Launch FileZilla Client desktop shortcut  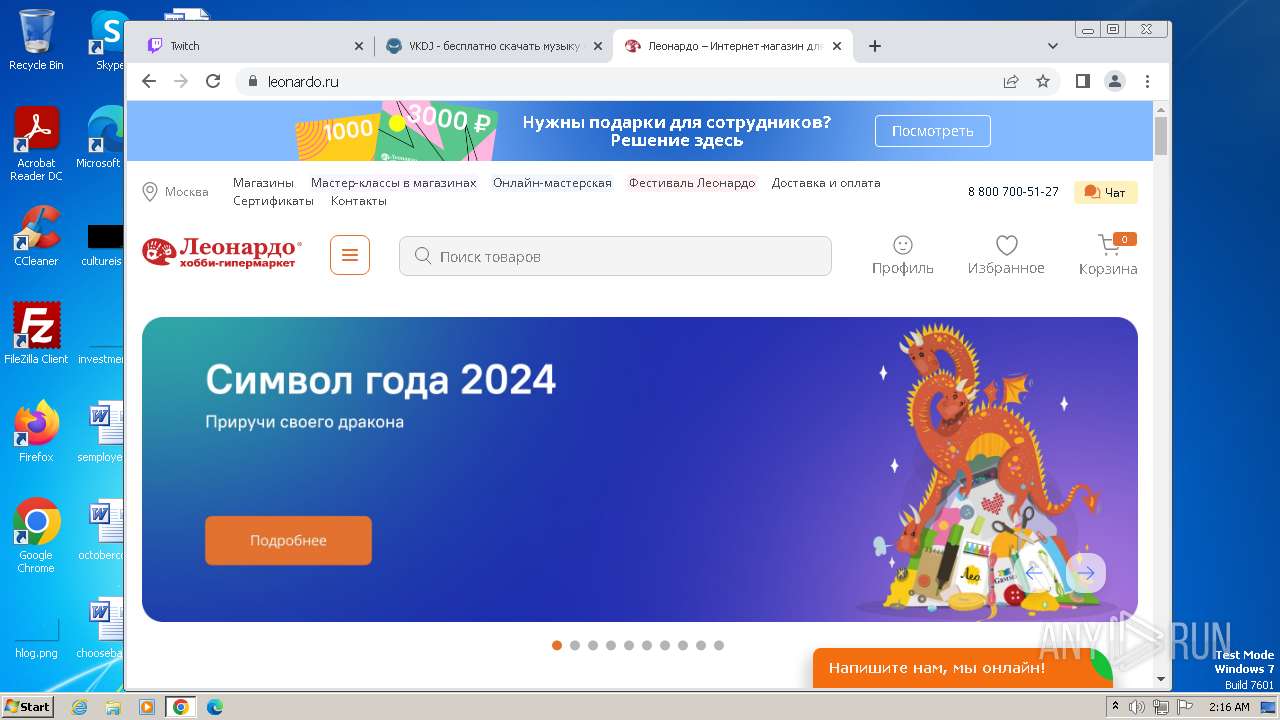[36, 334]
